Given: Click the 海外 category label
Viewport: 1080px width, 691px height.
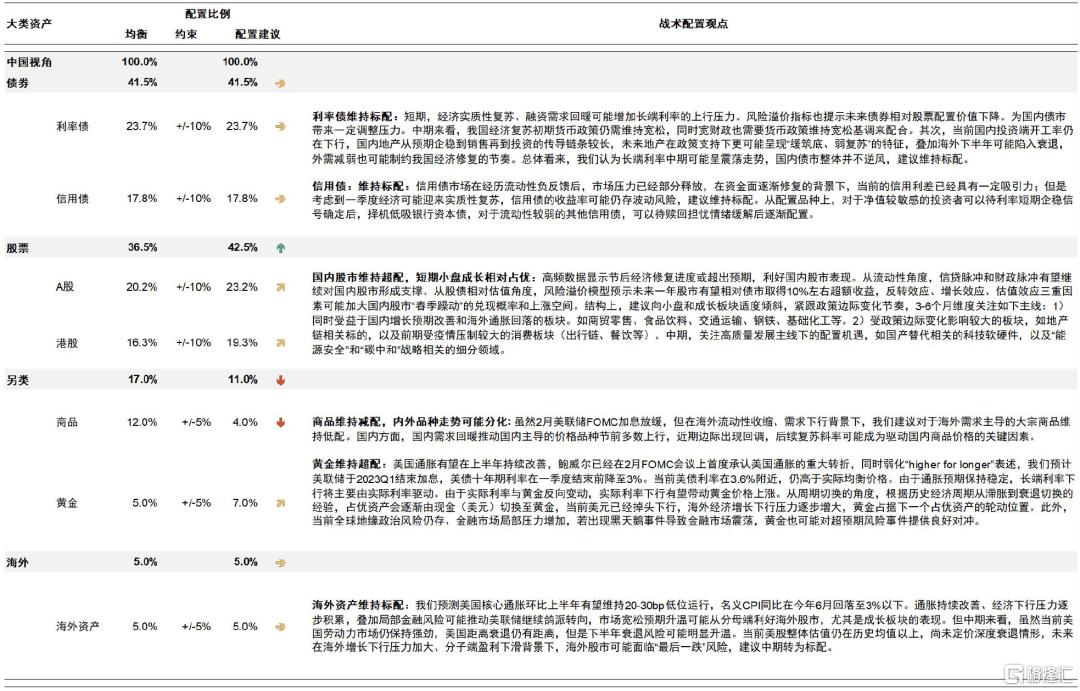Looking at the screenshot, I should coord(17,563).
